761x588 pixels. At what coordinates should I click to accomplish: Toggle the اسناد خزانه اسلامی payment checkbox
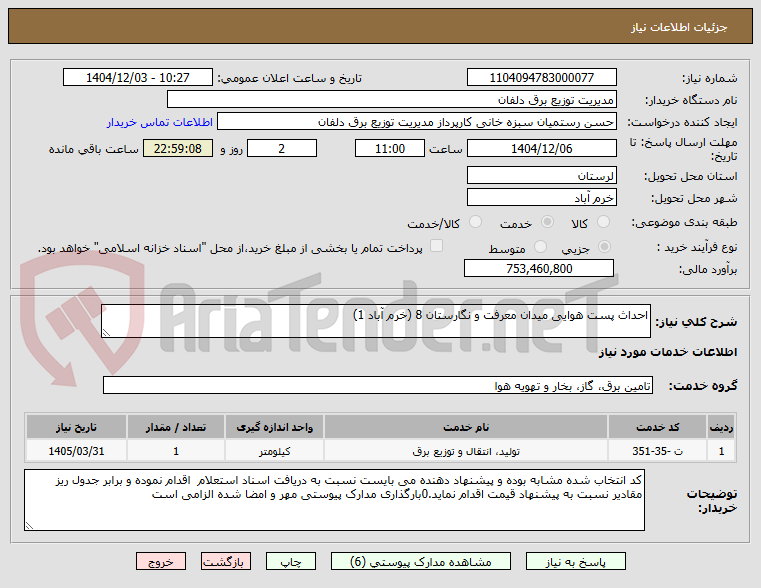point(436,246)
